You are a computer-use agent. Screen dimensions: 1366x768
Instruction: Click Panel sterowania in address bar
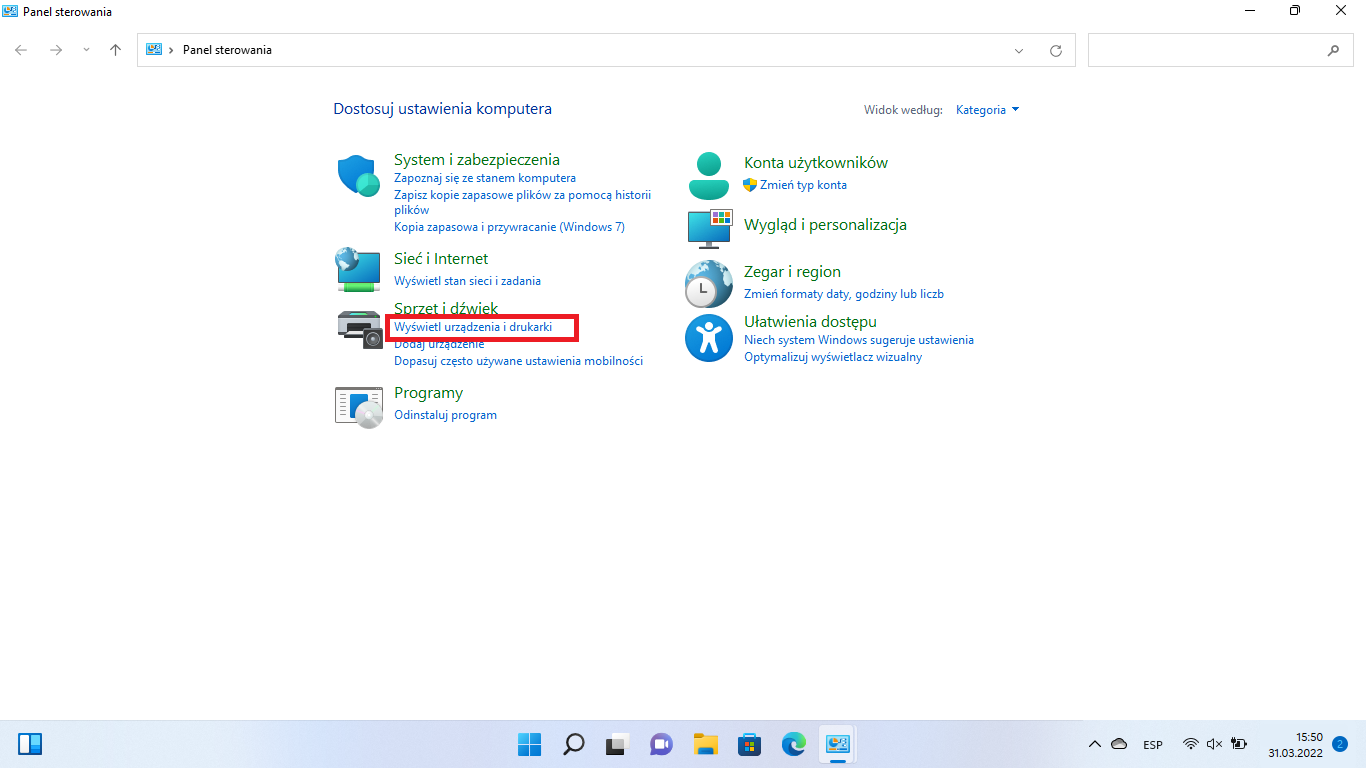227,50
